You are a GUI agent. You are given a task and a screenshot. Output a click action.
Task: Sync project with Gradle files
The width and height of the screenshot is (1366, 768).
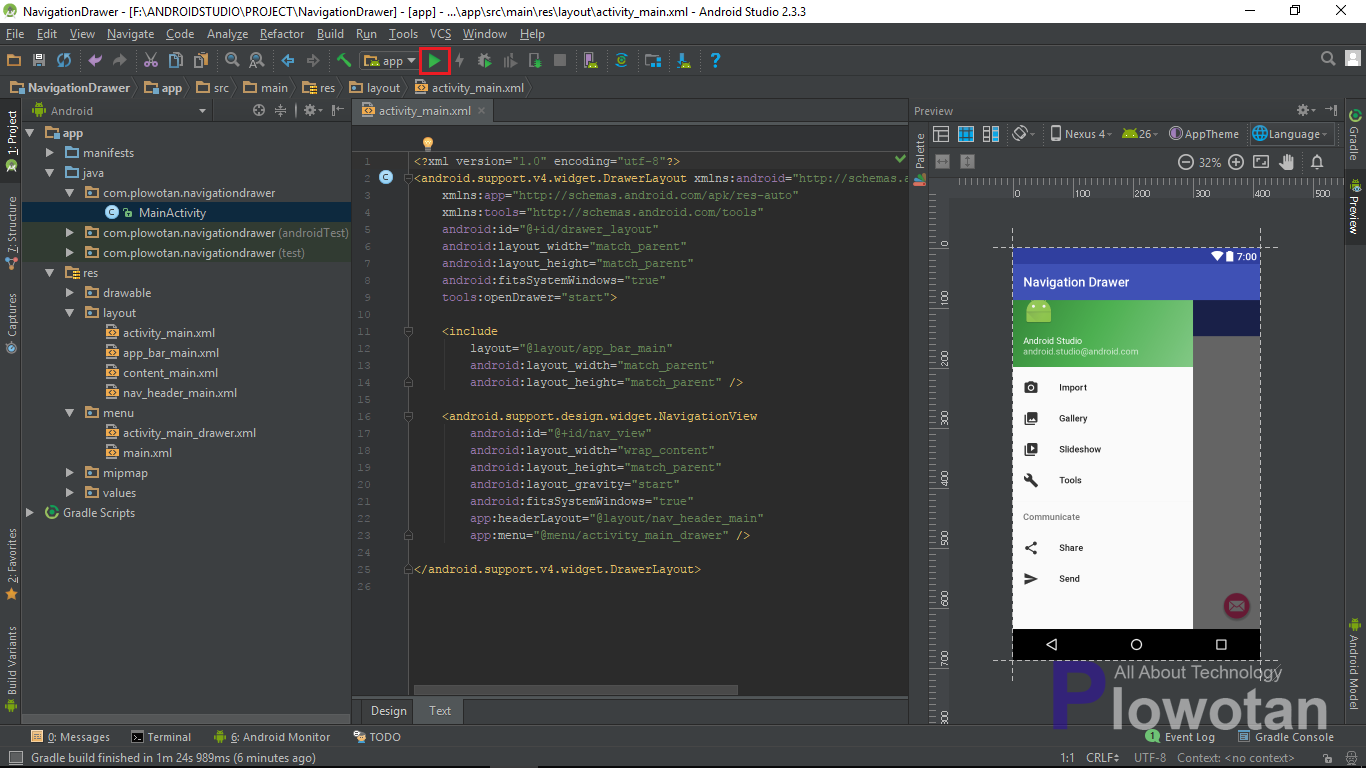(x=622, y=60)
